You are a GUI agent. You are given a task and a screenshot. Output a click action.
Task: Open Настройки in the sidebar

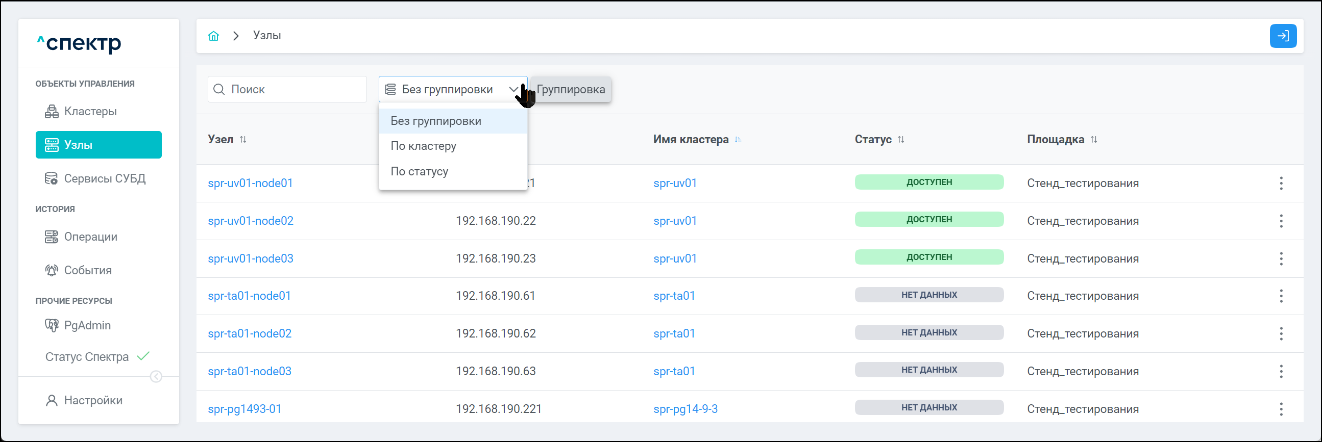pos(92,400)
